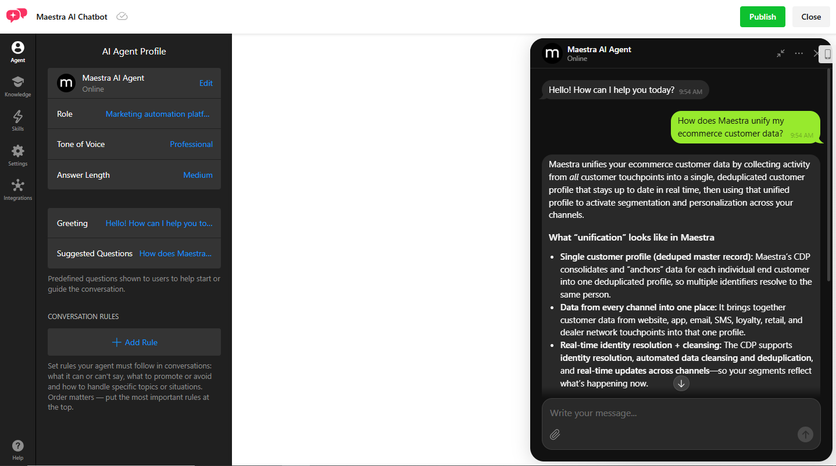Open the Integrations section in the sidebar

tap(18, 190)
